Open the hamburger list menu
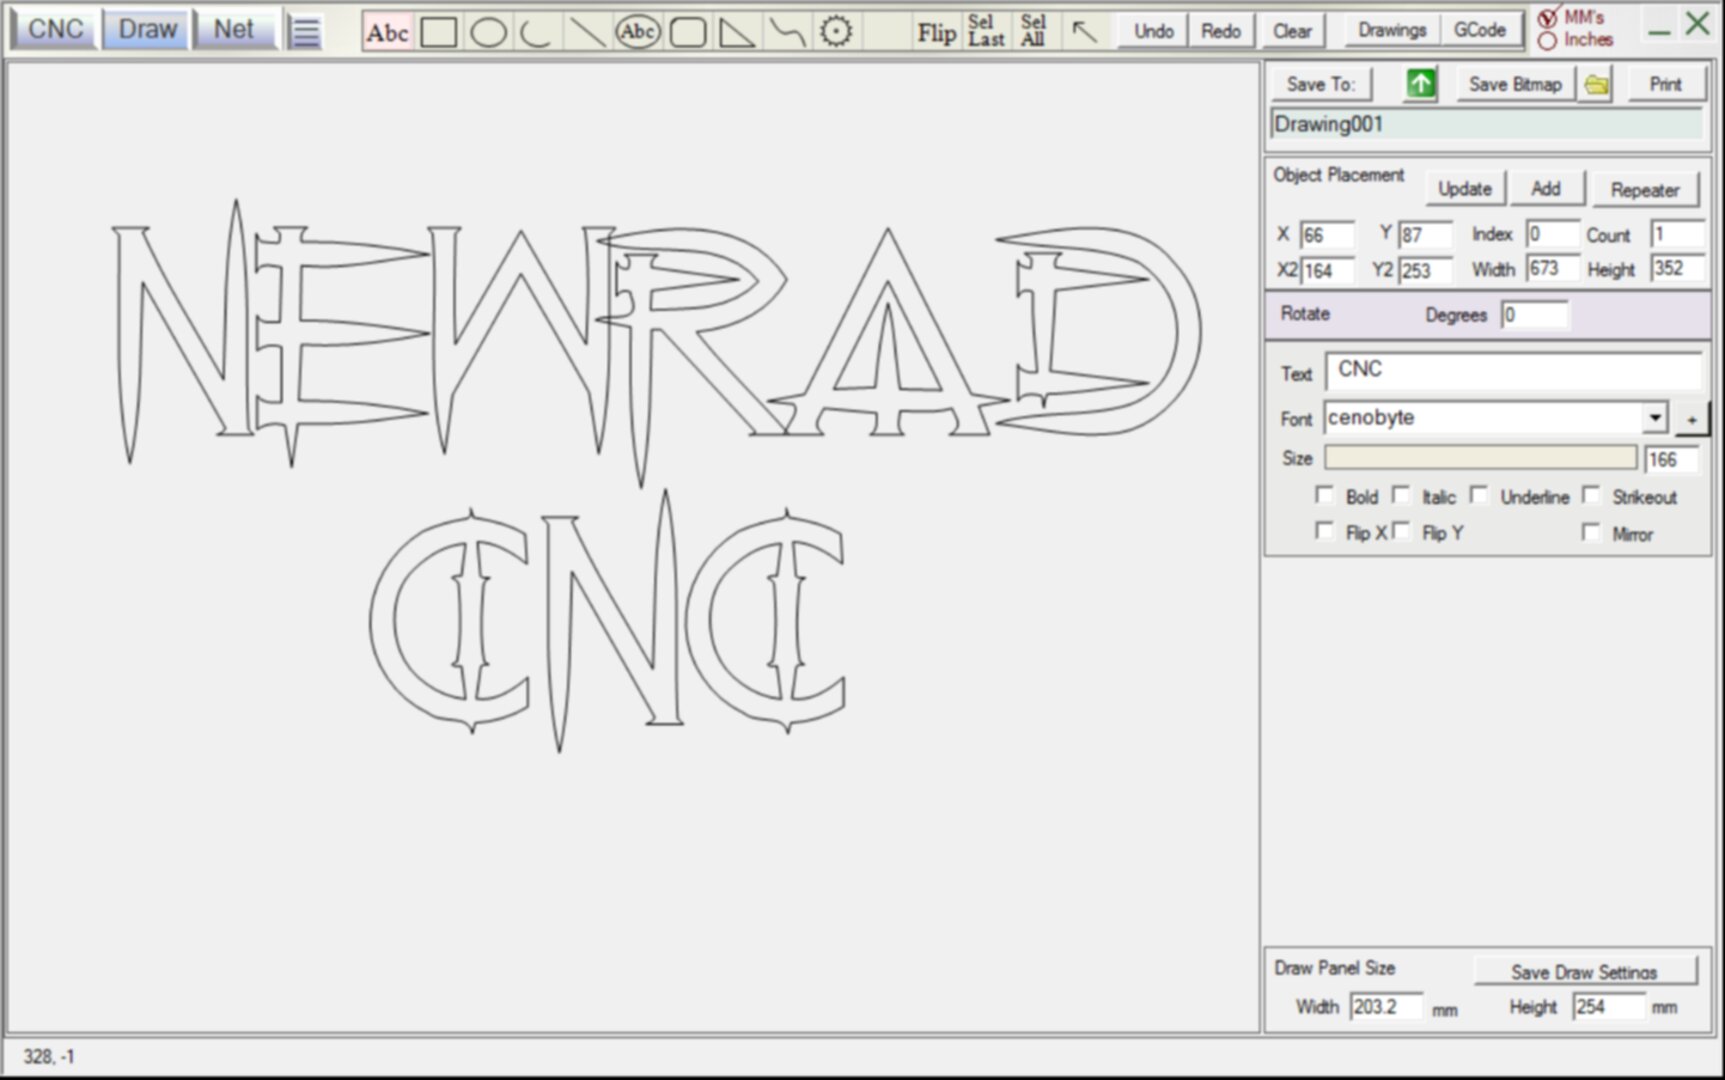The image size is (1725, 1080). pos(305,32)
